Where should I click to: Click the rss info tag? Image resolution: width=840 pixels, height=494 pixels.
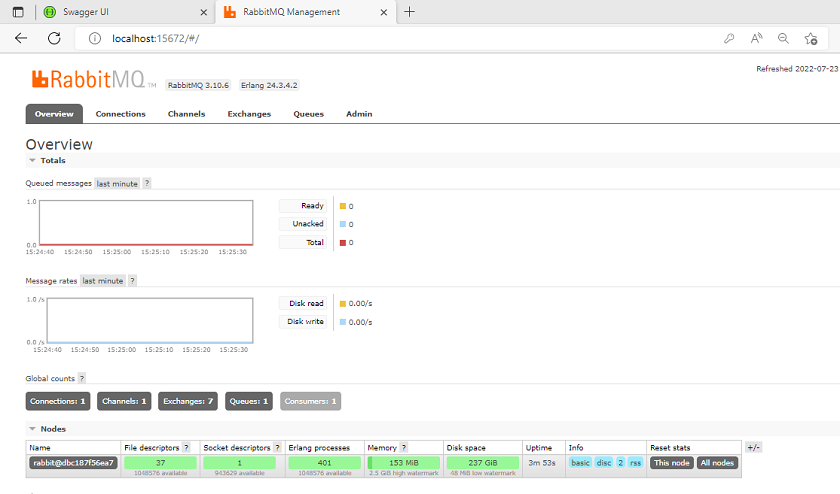[635, 462]
